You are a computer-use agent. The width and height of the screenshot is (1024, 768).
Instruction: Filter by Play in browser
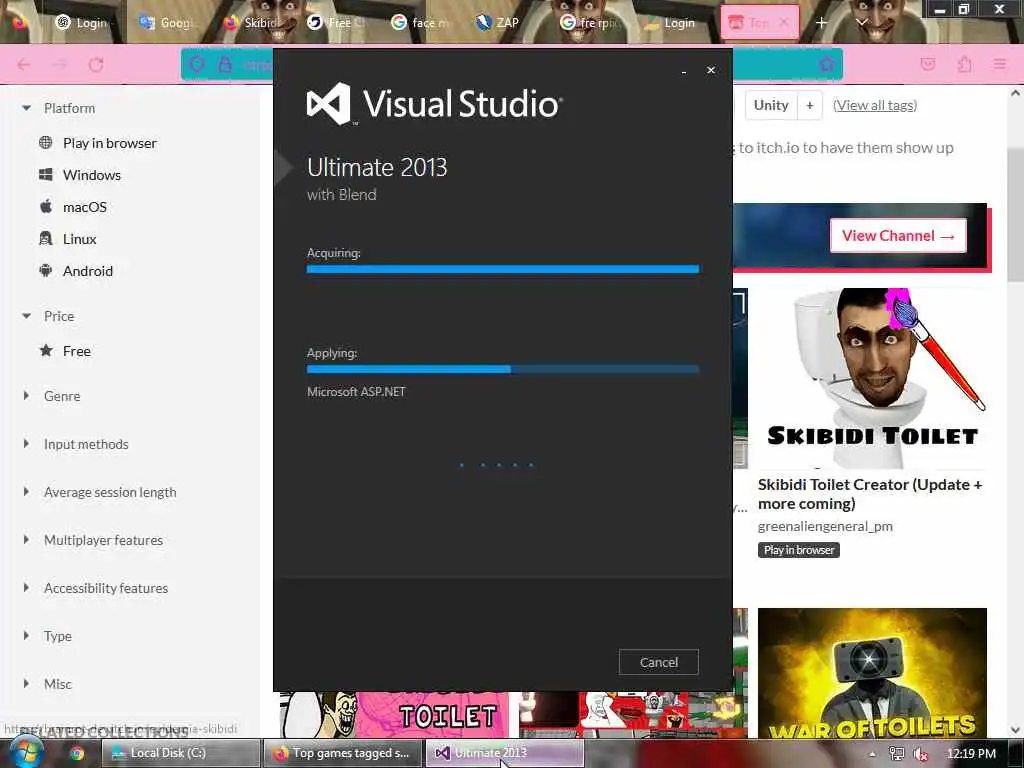coord(110,143)
